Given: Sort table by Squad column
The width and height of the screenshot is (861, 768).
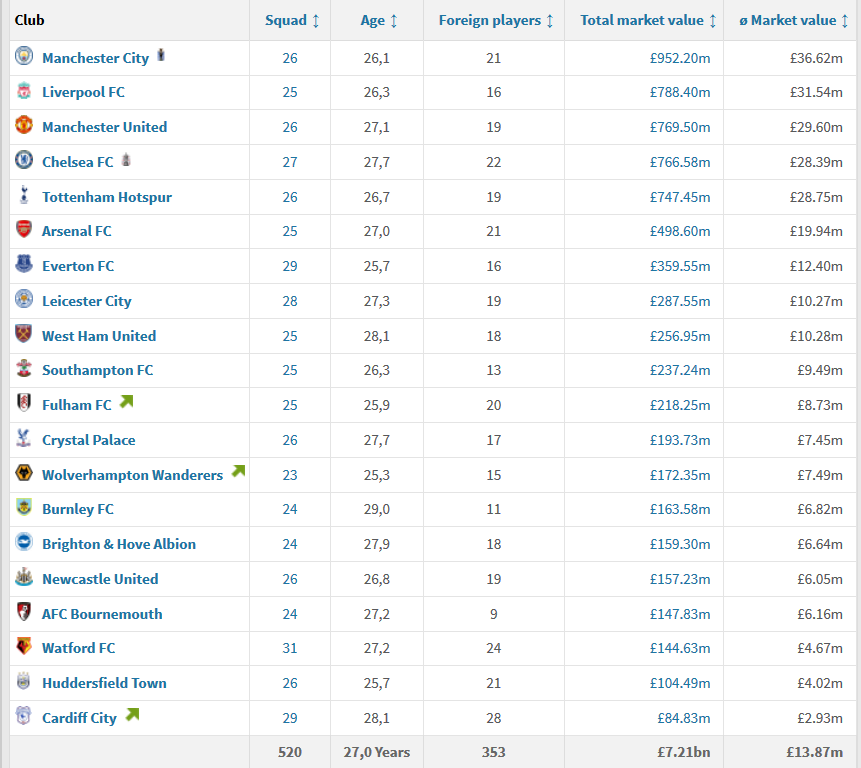Looking at the screenshot, I should 292,20.
